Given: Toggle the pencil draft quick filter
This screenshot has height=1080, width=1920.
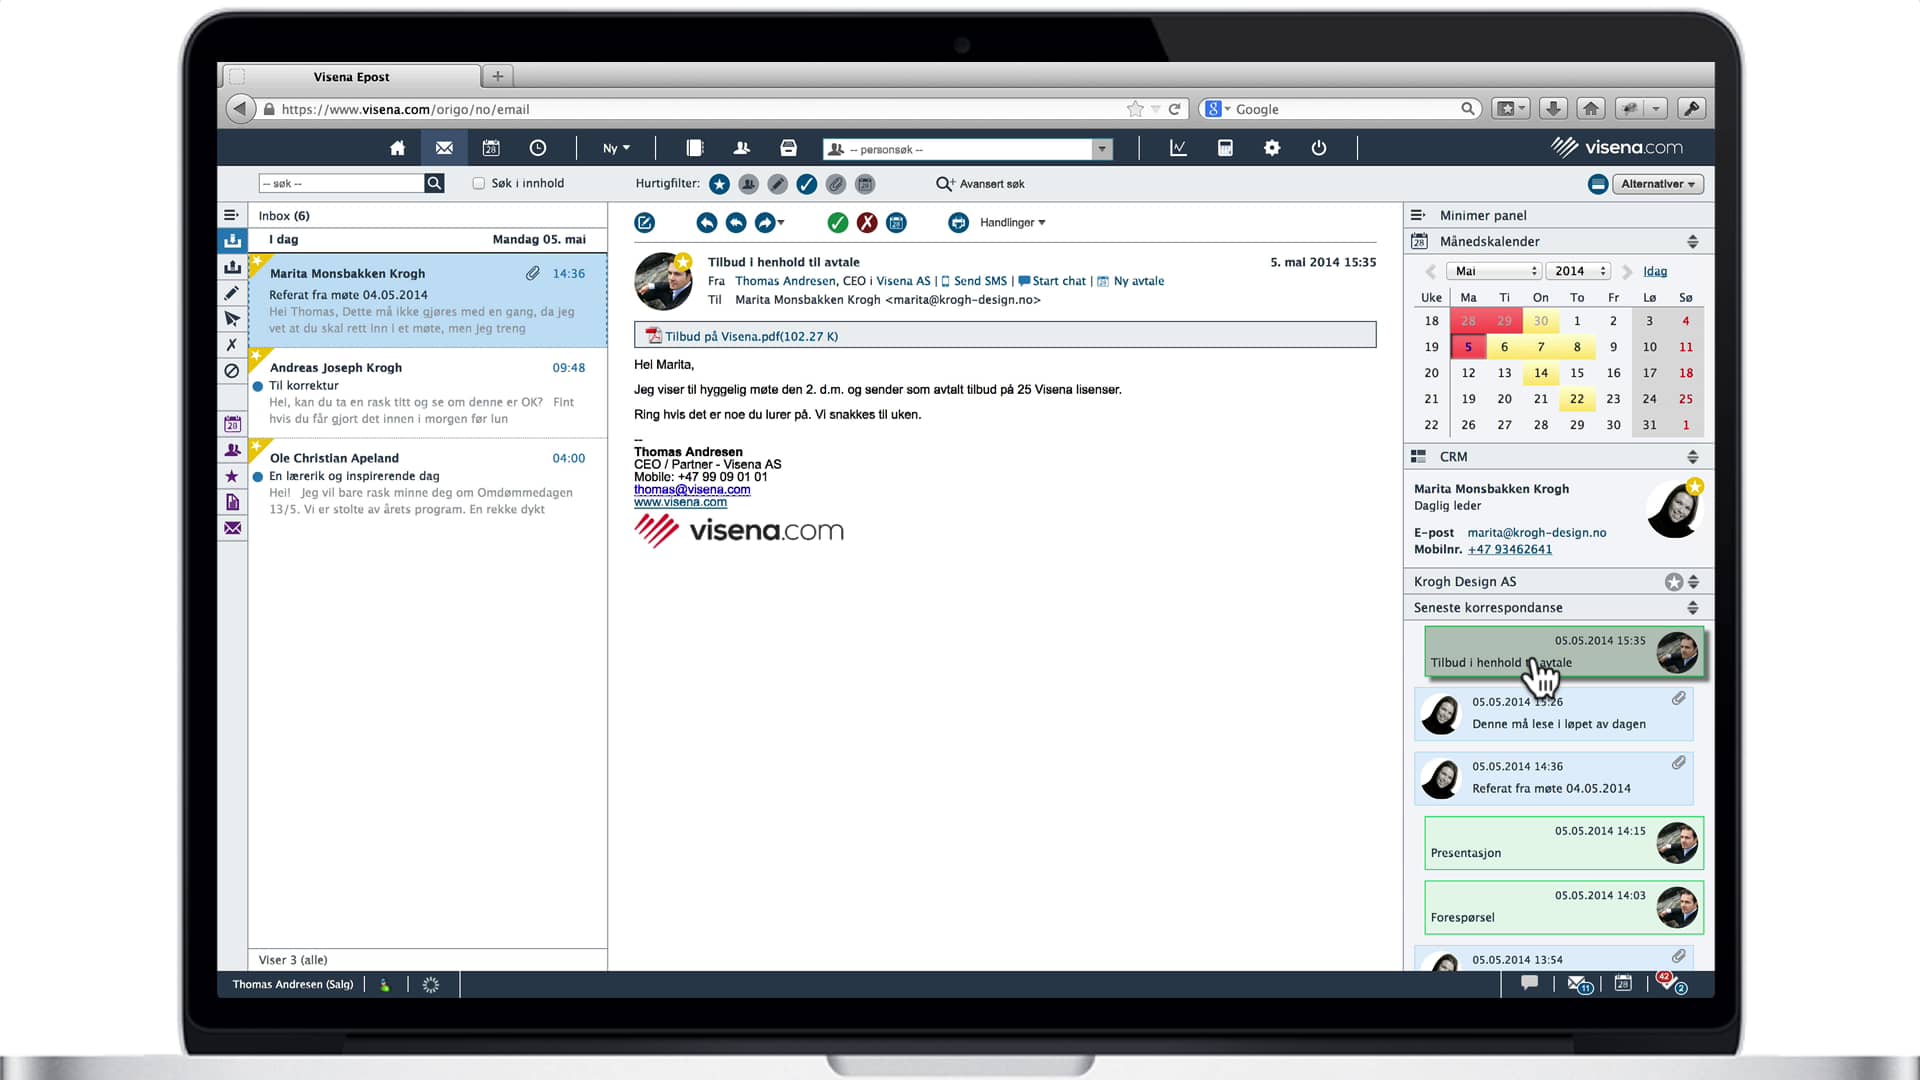Looking at the screenshot, I should [x=778, y=184].
